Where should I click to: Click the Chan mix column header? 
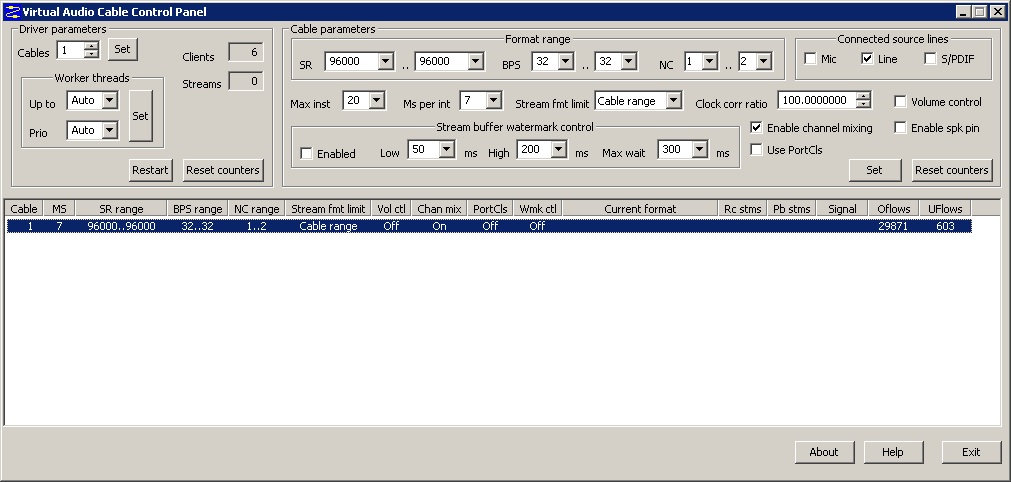tap(439, 209)
